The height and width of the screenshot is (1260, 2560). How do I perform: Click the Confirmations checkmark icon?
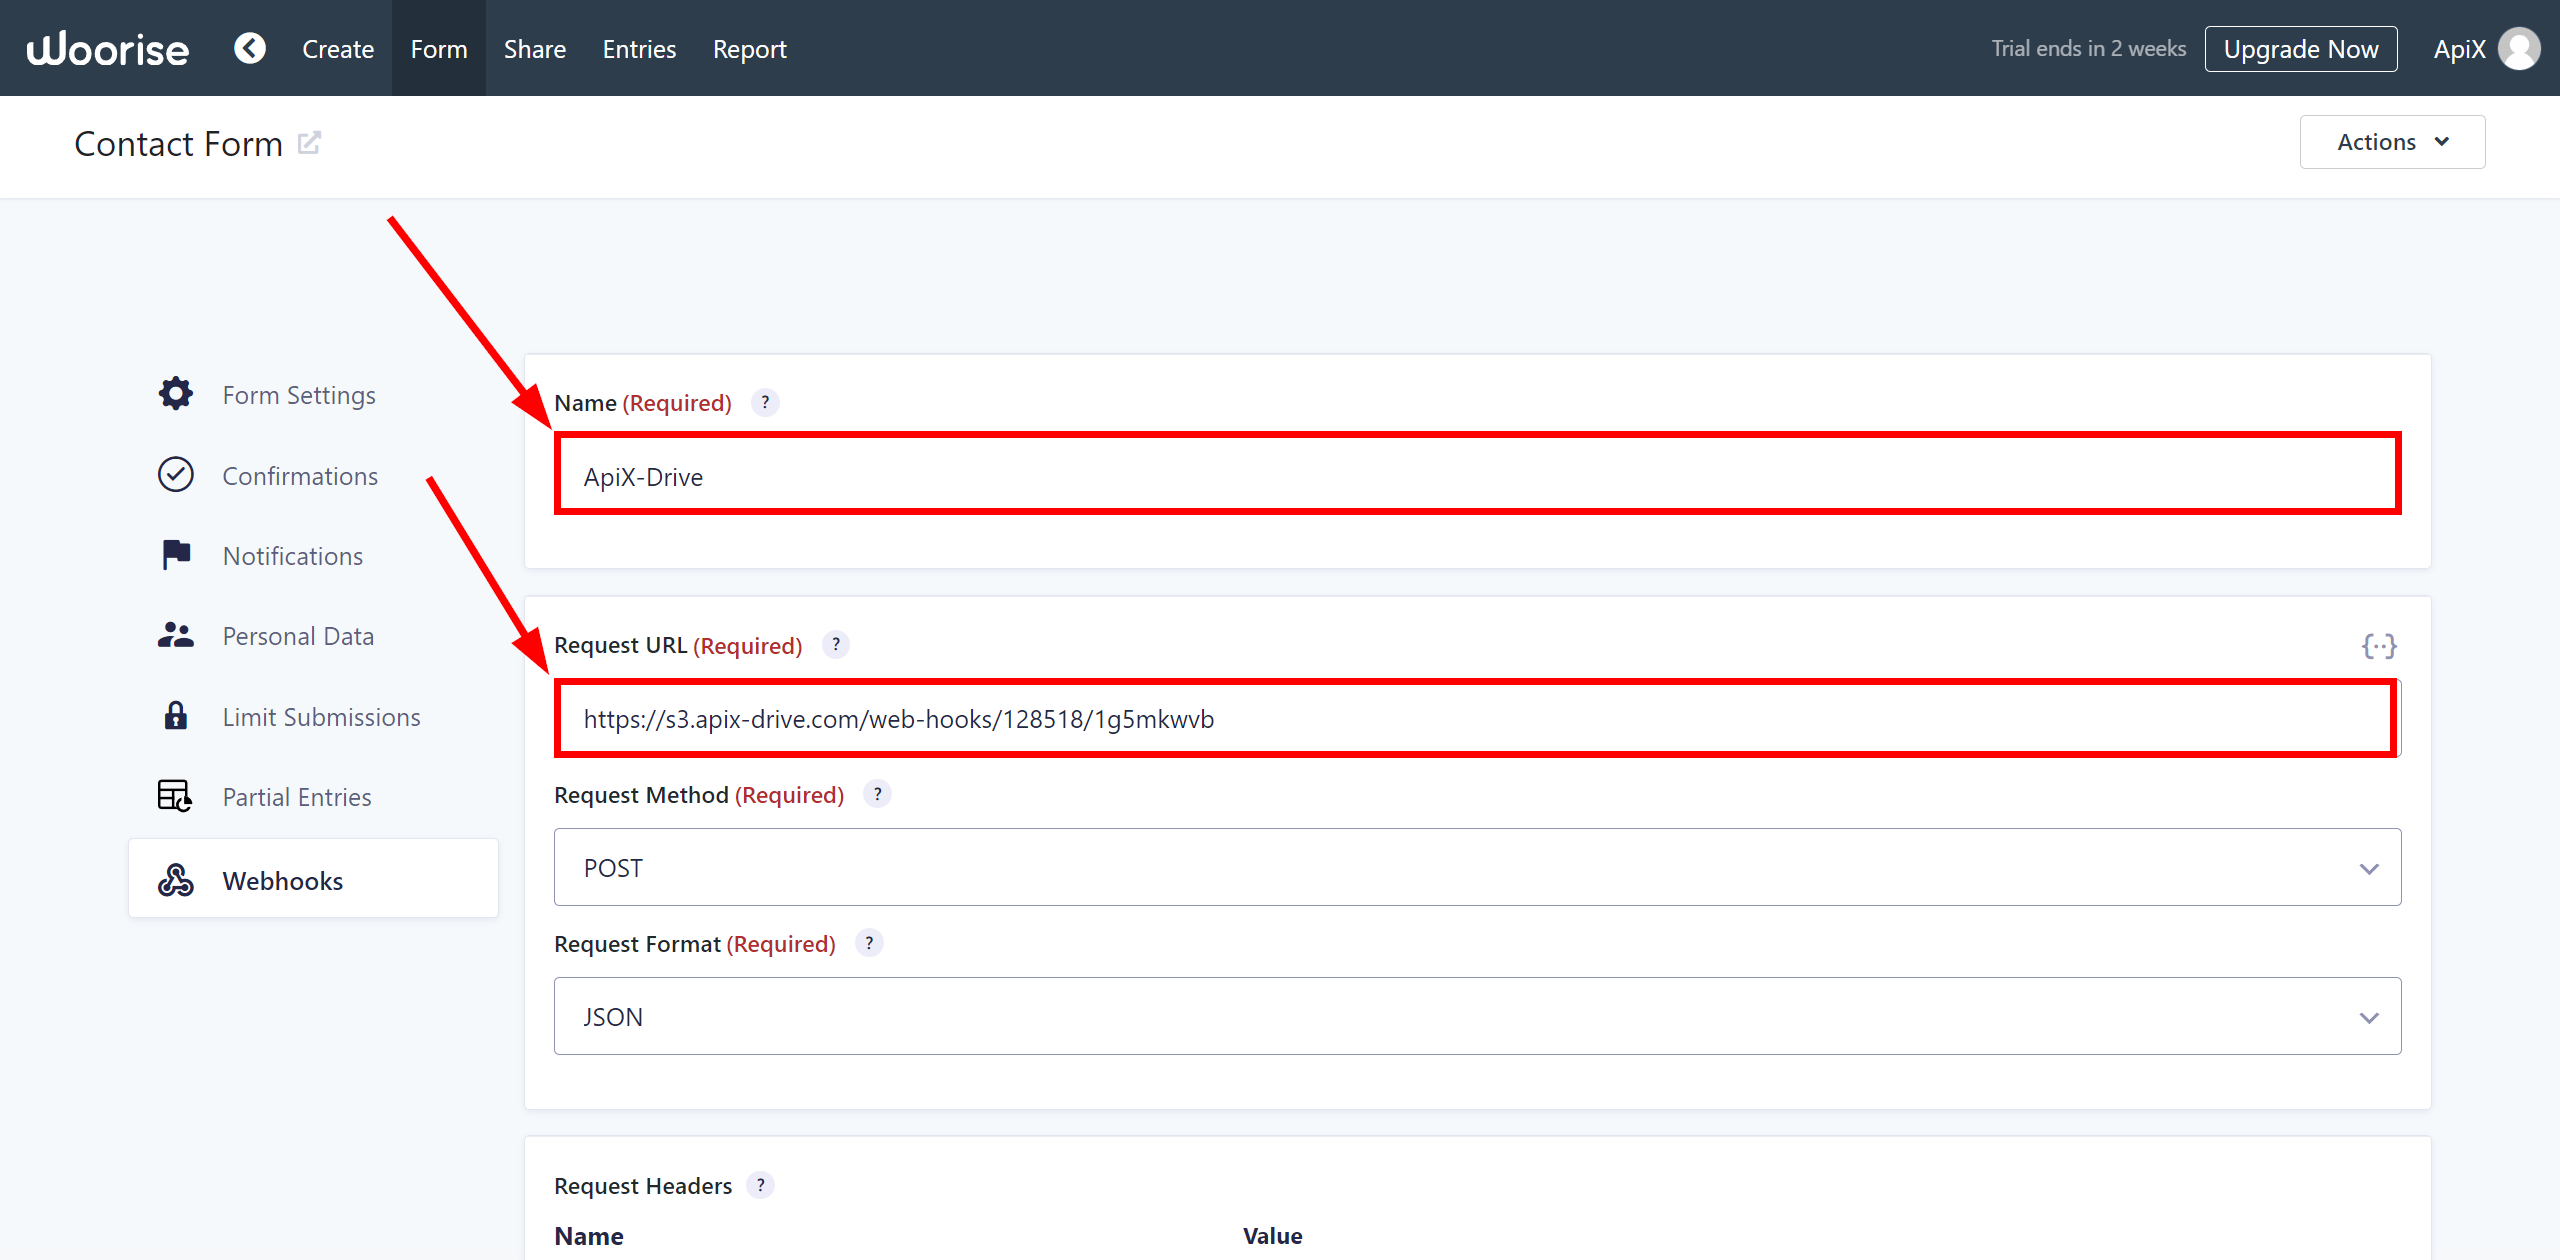pyautogui.click(x=176, y=475)
